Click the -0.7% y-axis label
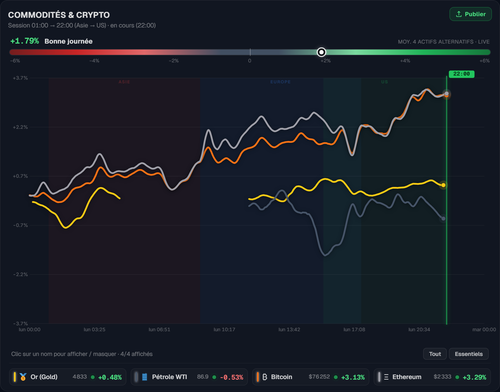 (x=20, y=225)
